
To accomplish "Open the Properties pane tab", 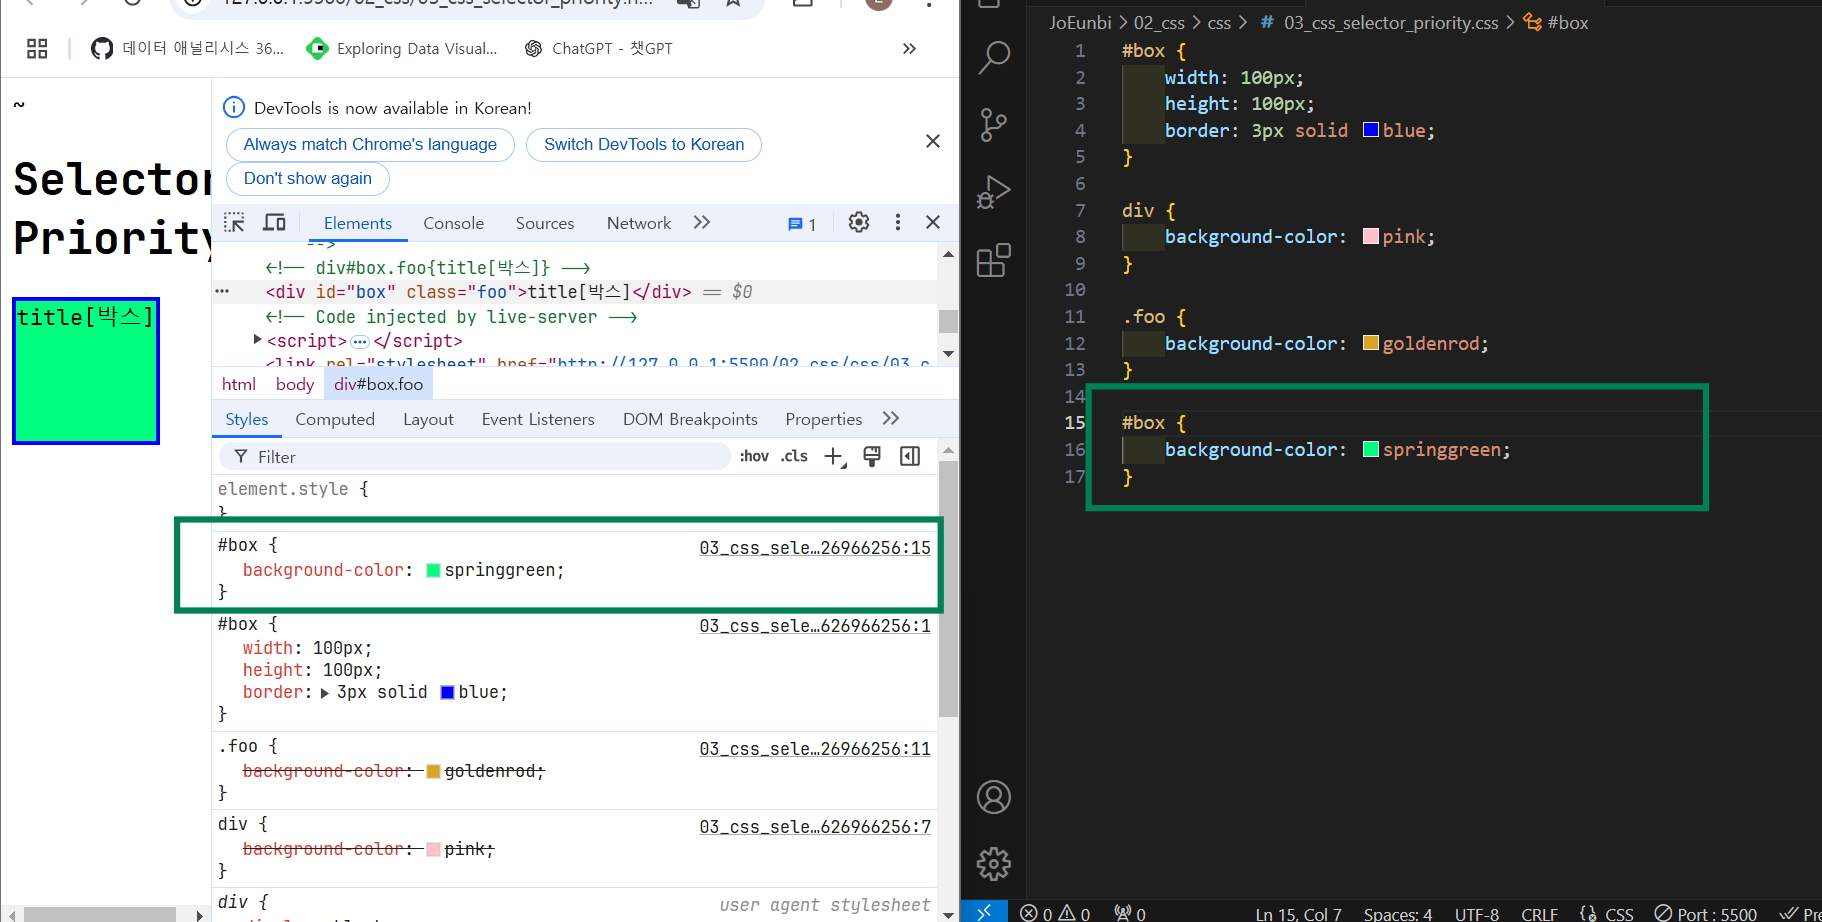I will coord(824,419).
